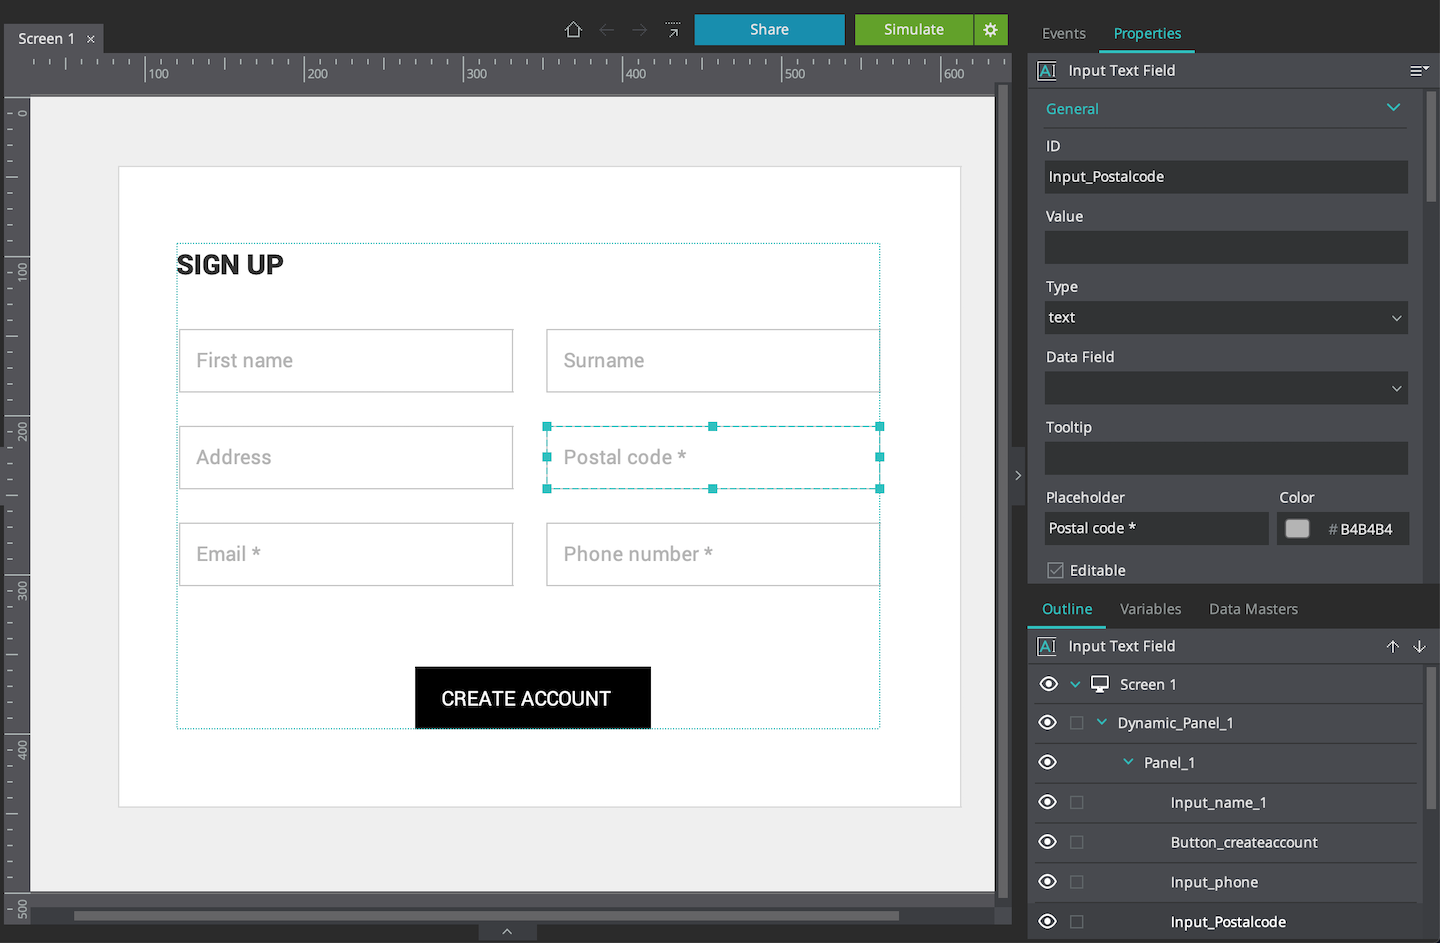Uncheck the Editable checkbox
Image resolution: width=1440 pixels, height=943 pixels.
click(x=1055, y=570)
